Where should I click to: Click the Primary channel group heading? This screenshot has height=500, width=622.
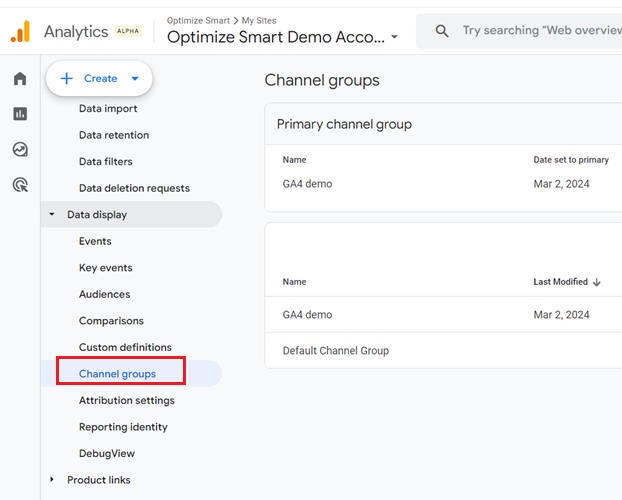(344, 124)
